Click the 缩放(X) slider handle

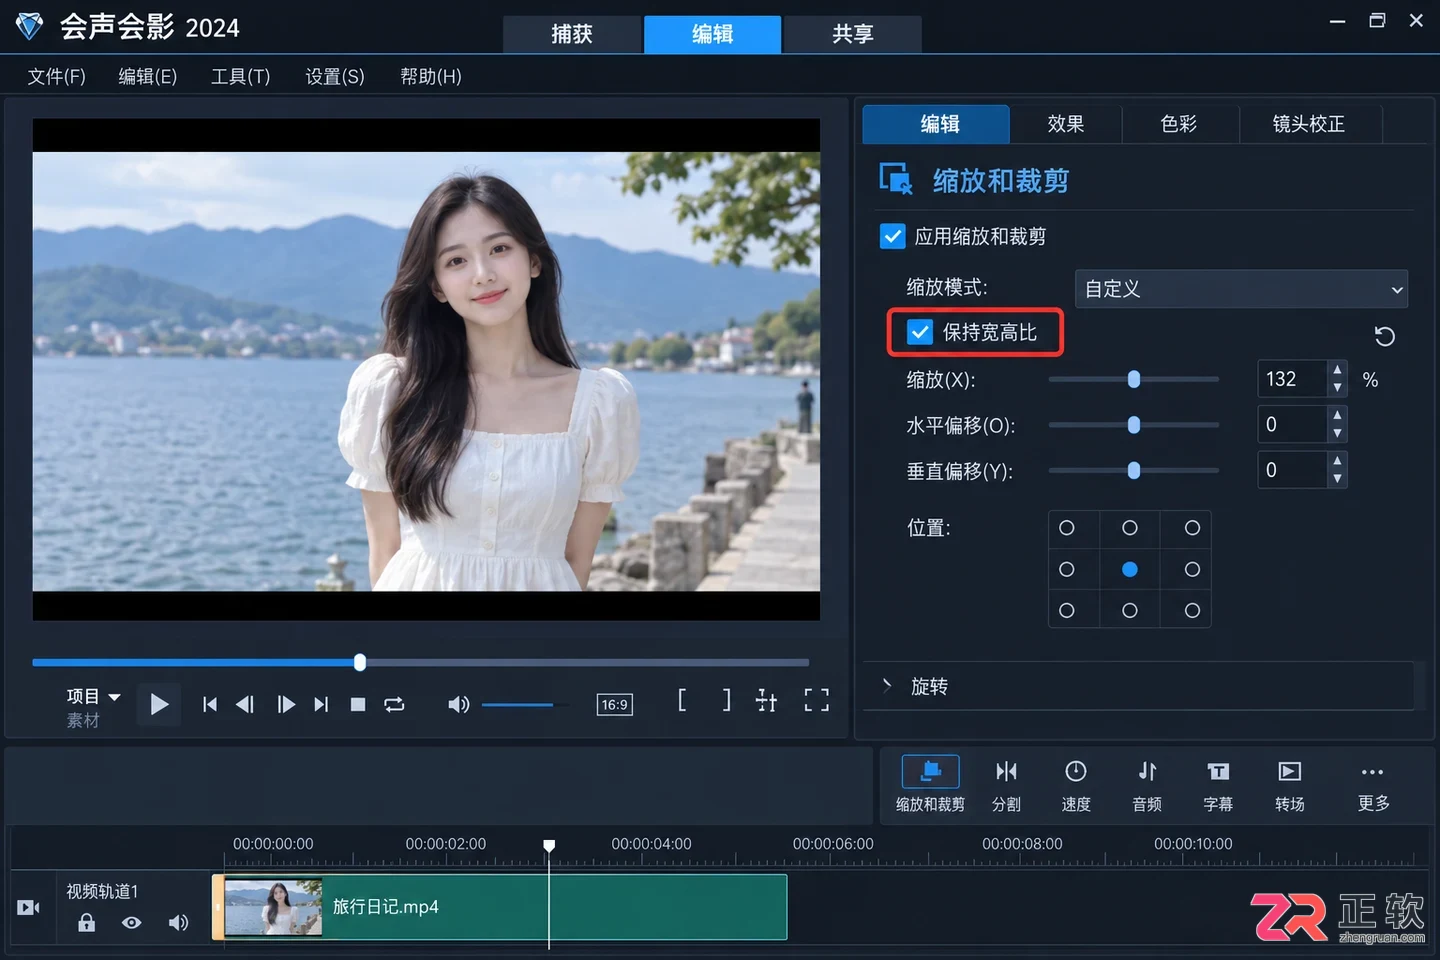(x=1134, y=379)
